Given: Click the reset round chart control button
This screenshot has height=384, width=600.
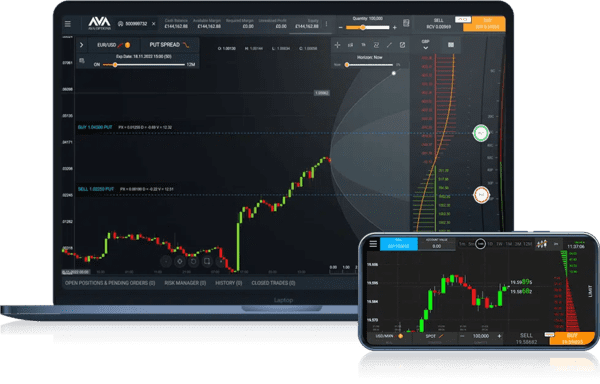Looking at the screenshot, I should coord(193,262).
